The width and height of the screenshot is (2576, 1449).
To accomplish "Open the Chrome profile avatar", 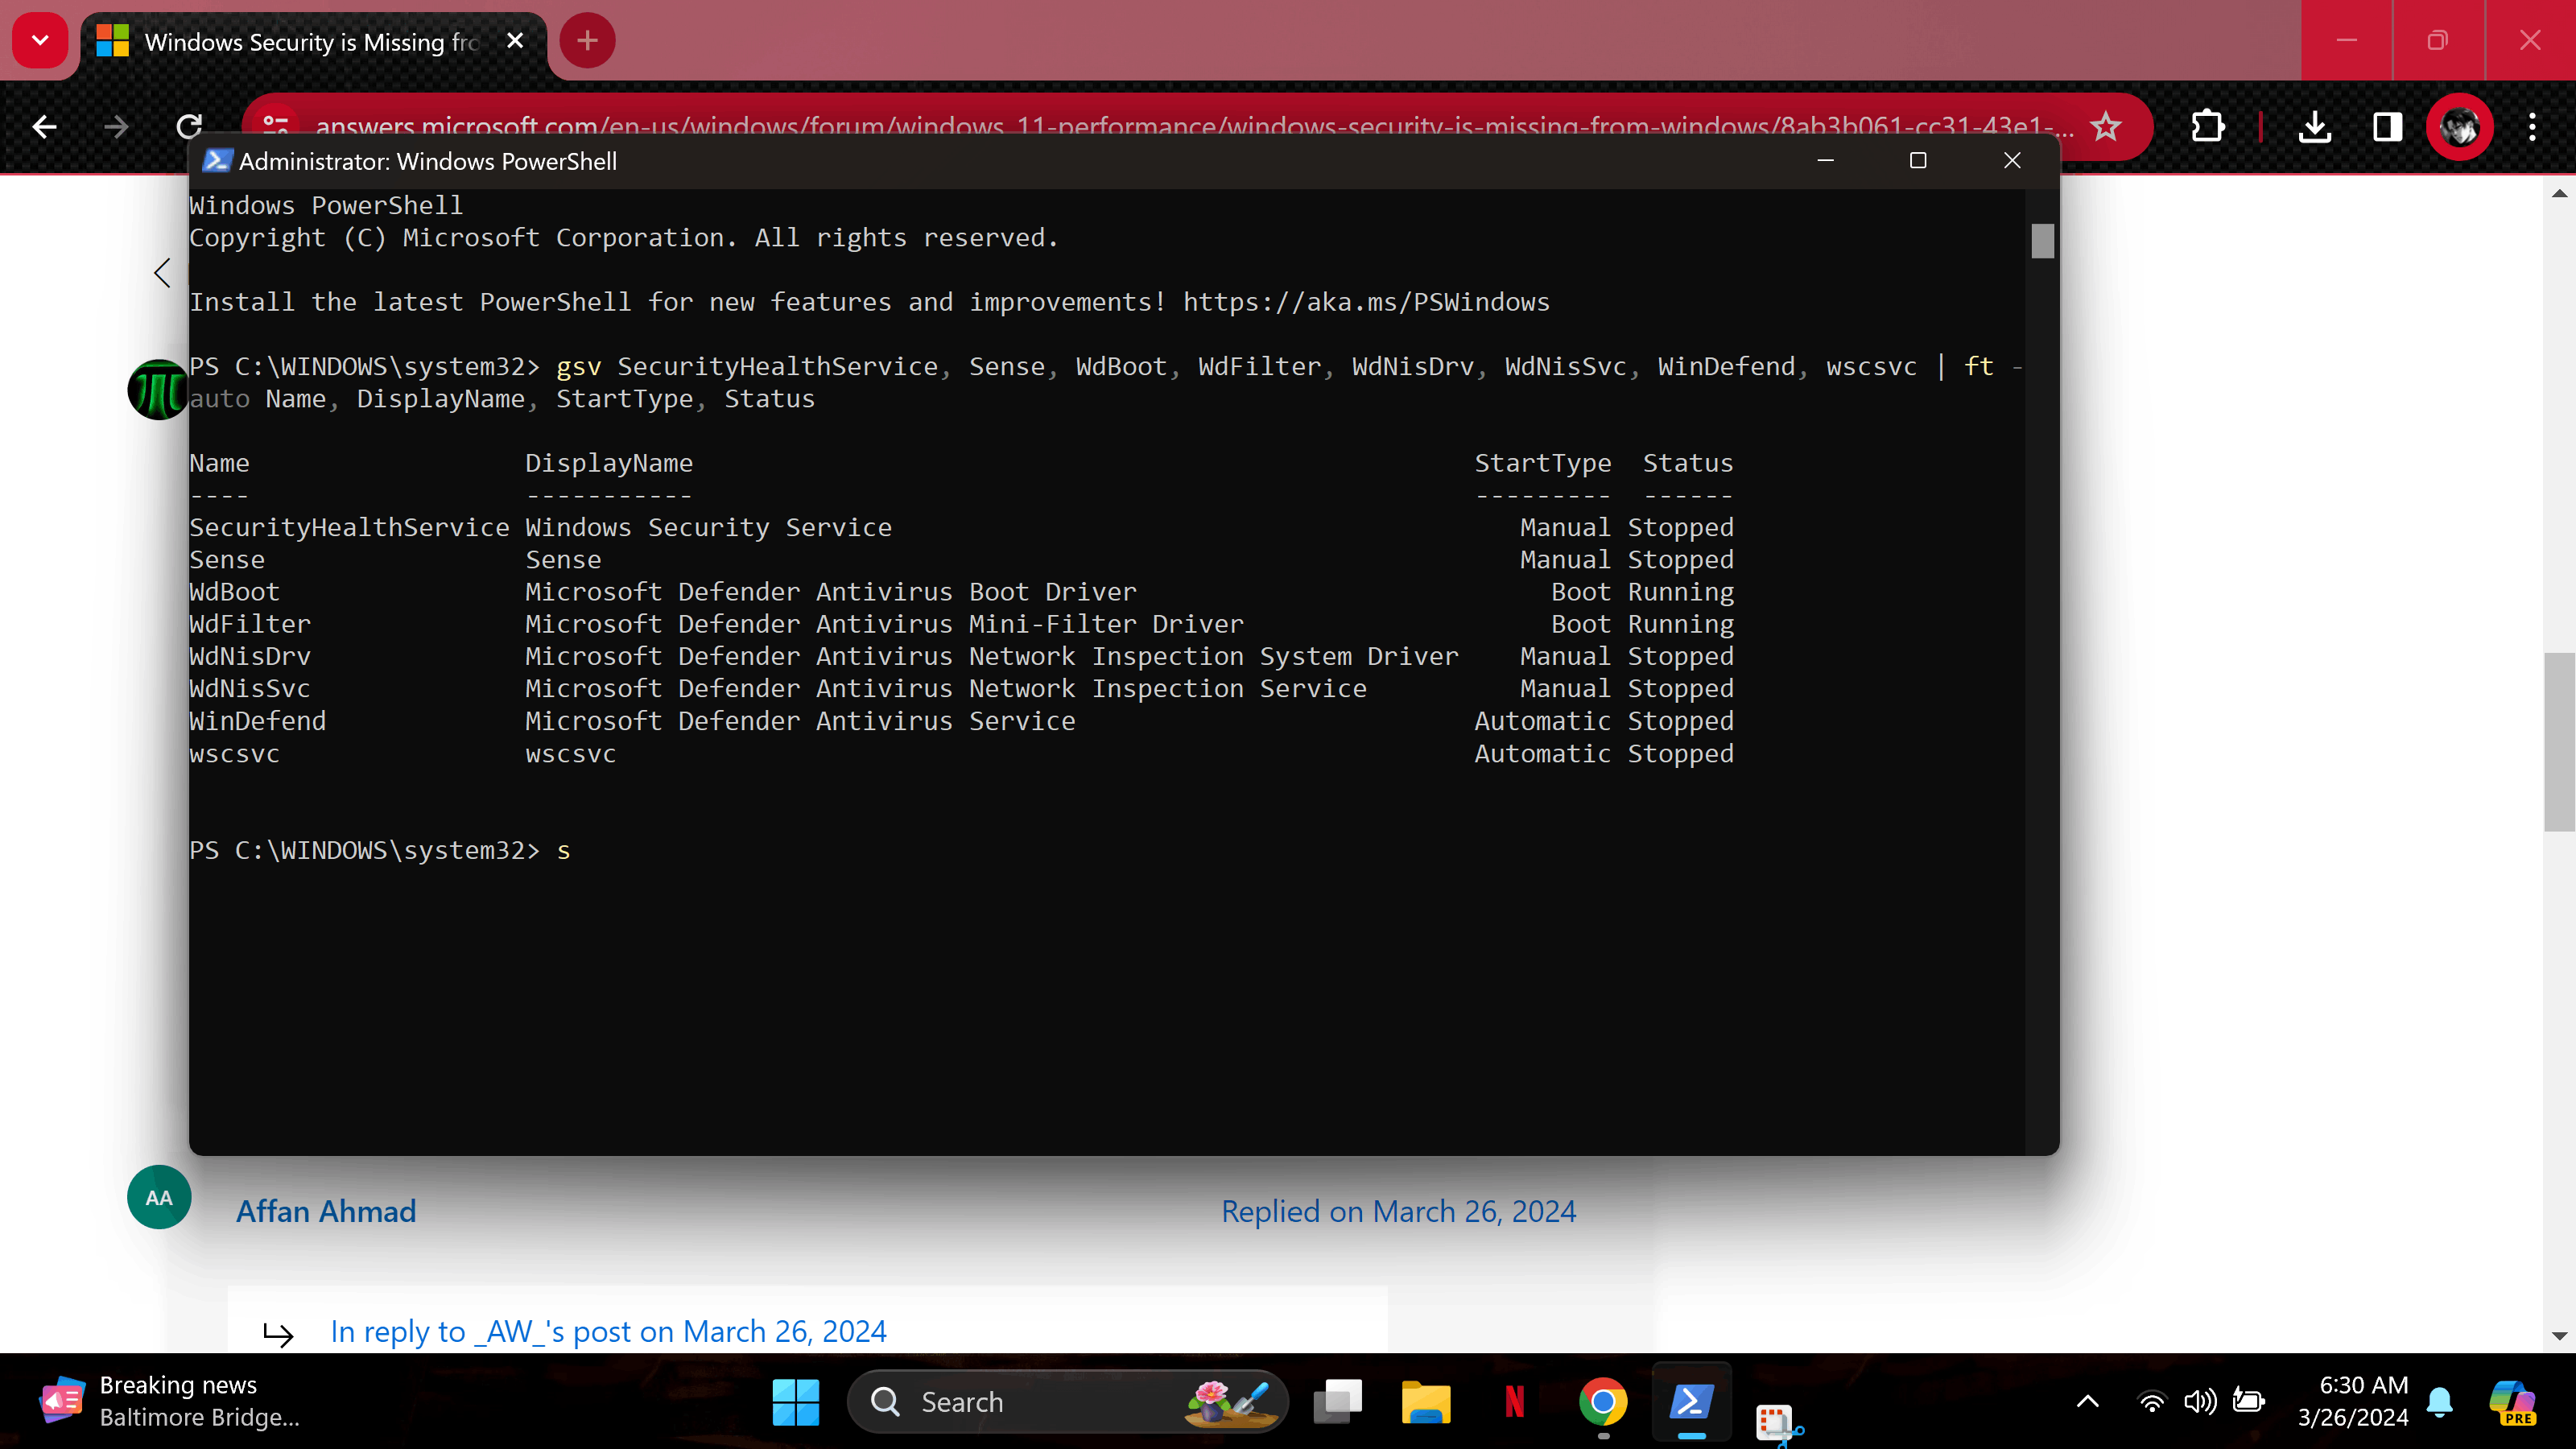I will [x=2459, y=127].
